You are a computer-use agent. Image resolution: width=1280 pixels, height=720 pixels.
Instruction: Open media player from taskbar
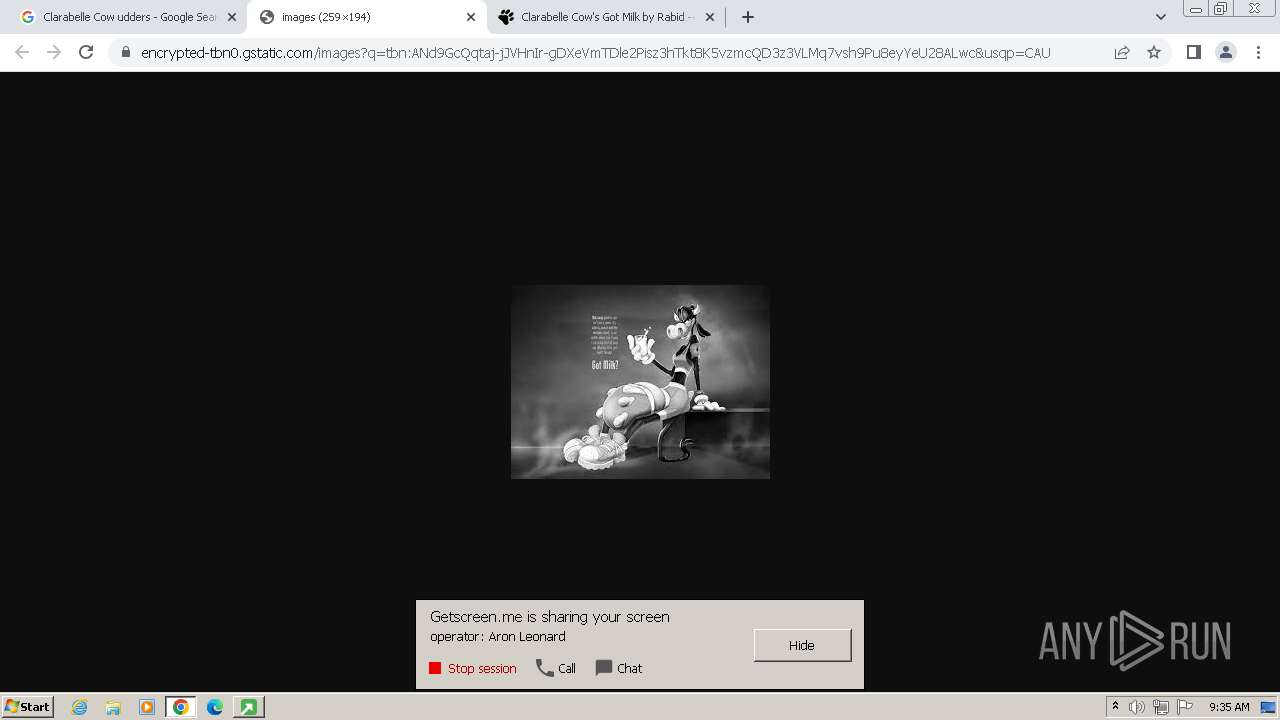(x=146, y=707)
